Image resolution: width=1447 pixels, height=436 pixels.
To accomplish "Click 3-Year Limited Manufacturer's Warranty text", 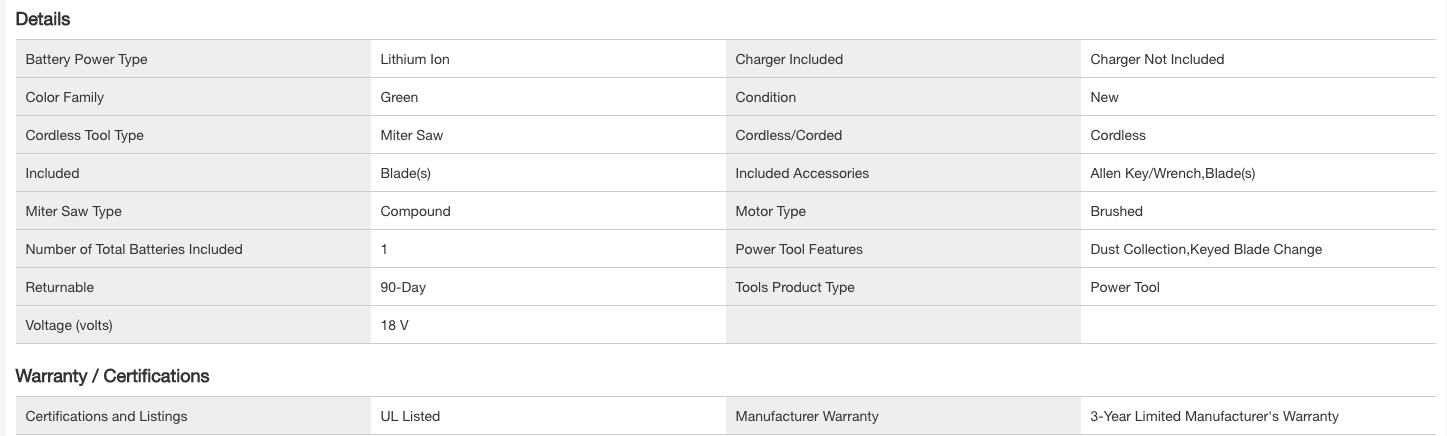I will coord(1214,416).
